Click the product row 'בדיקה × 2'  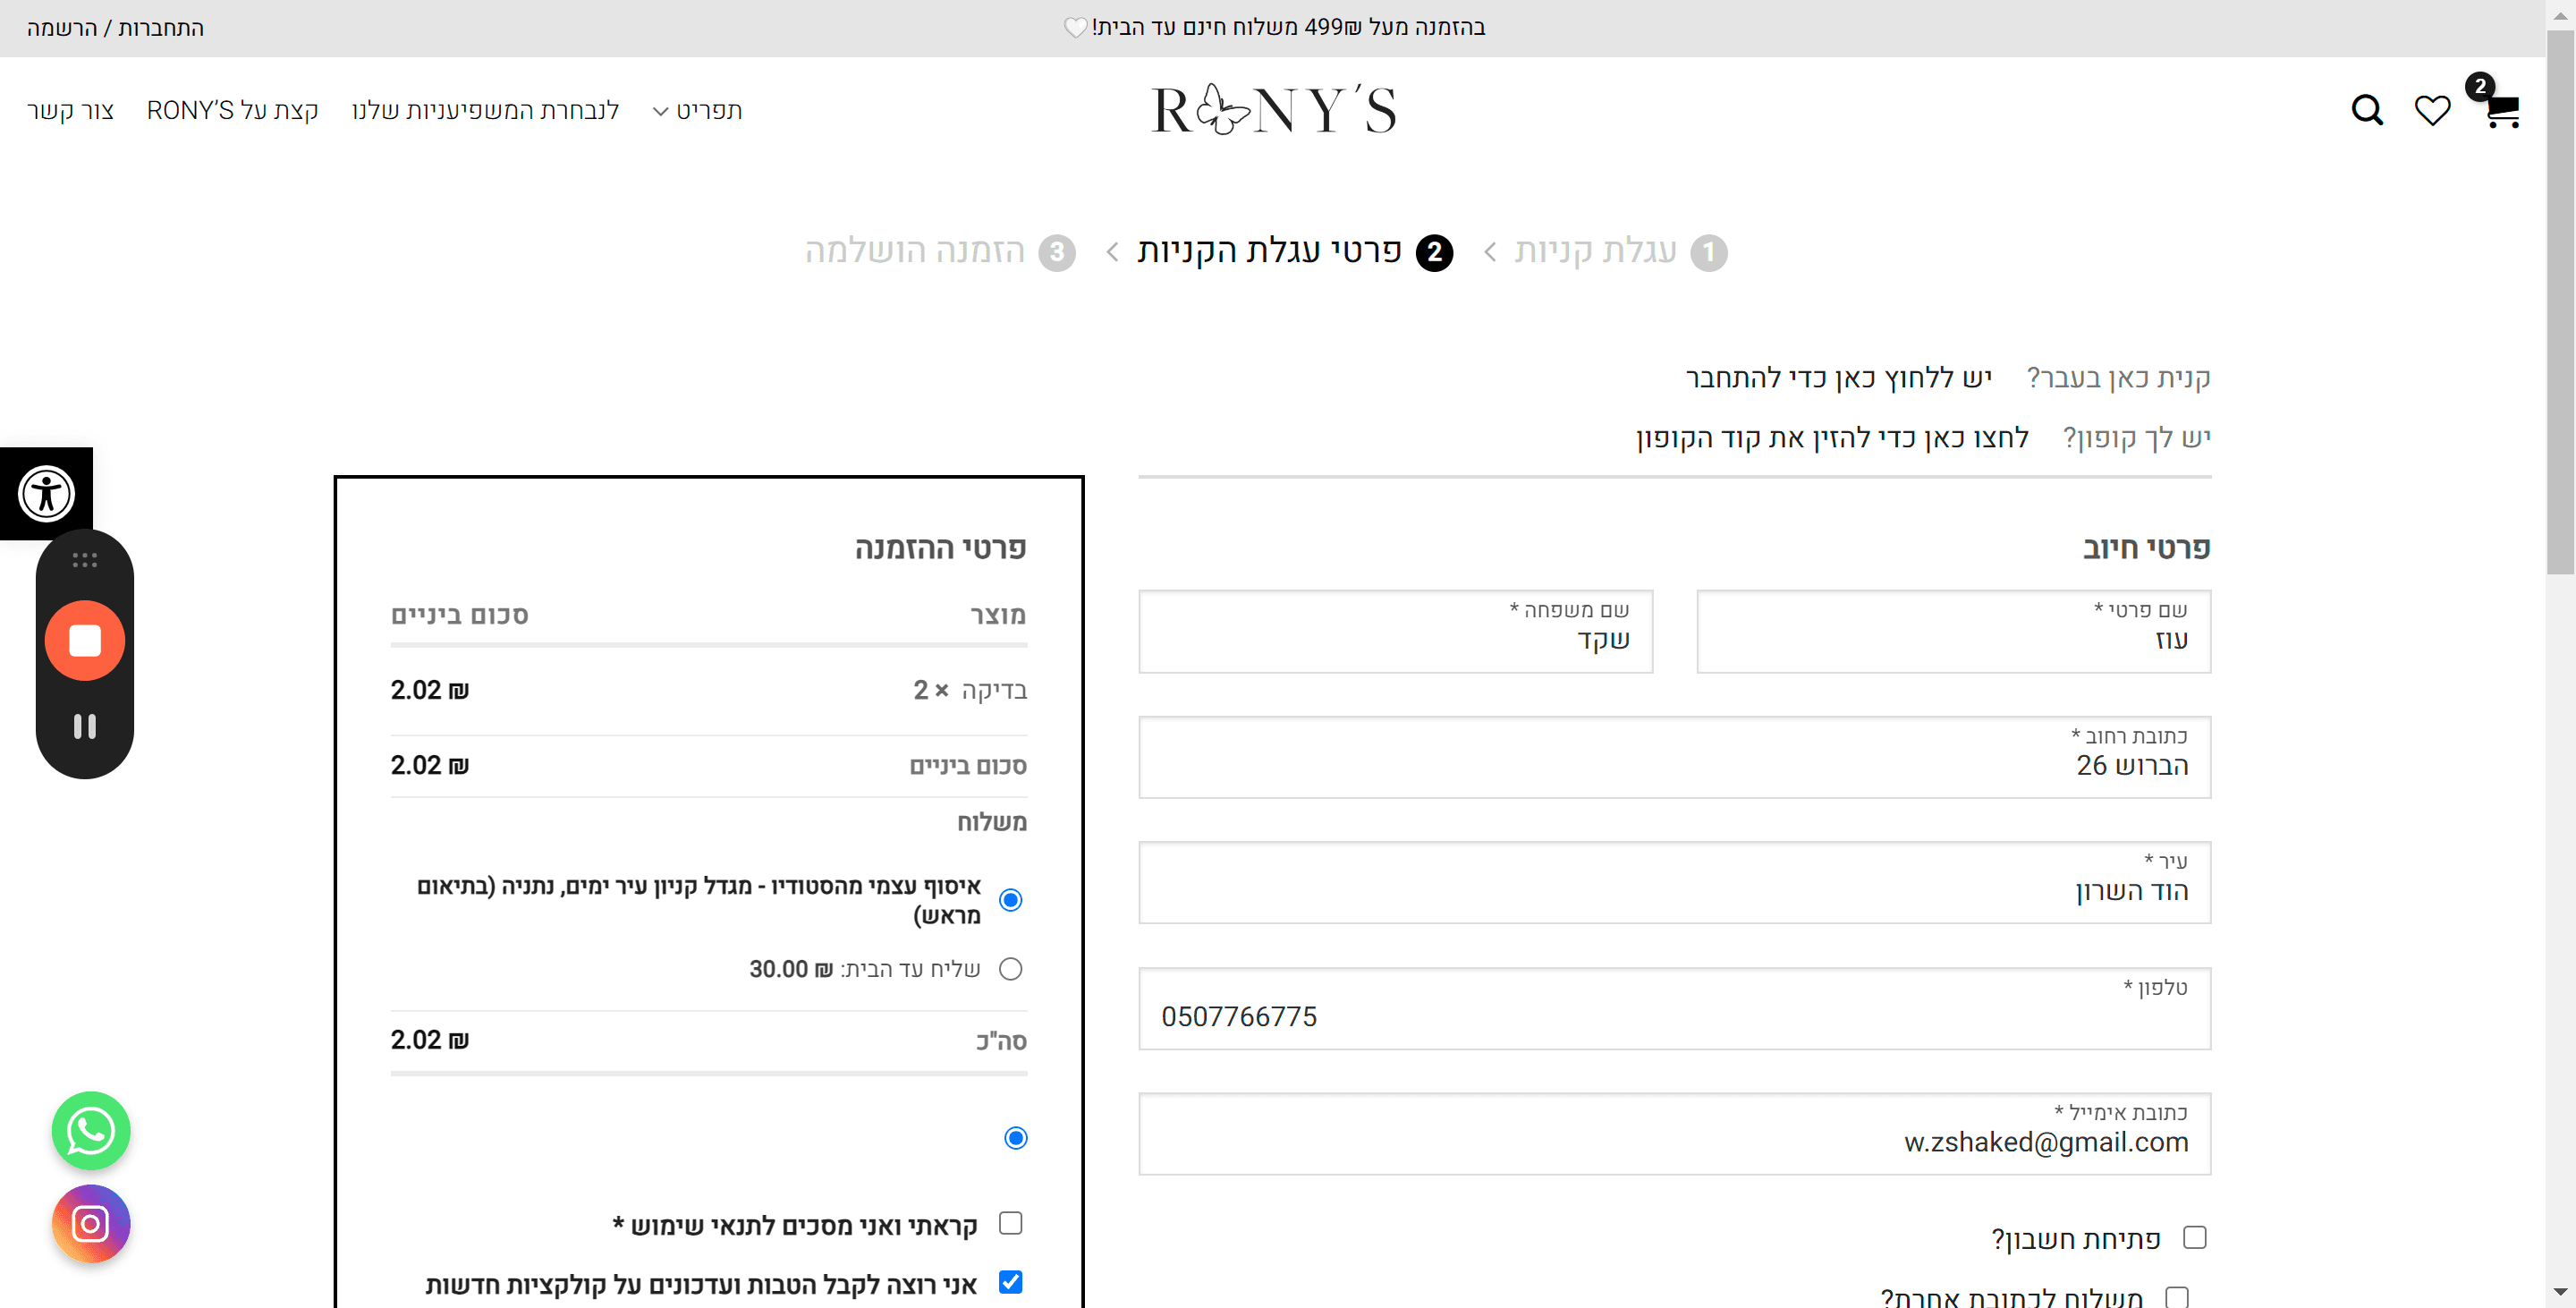click(708, 690)
